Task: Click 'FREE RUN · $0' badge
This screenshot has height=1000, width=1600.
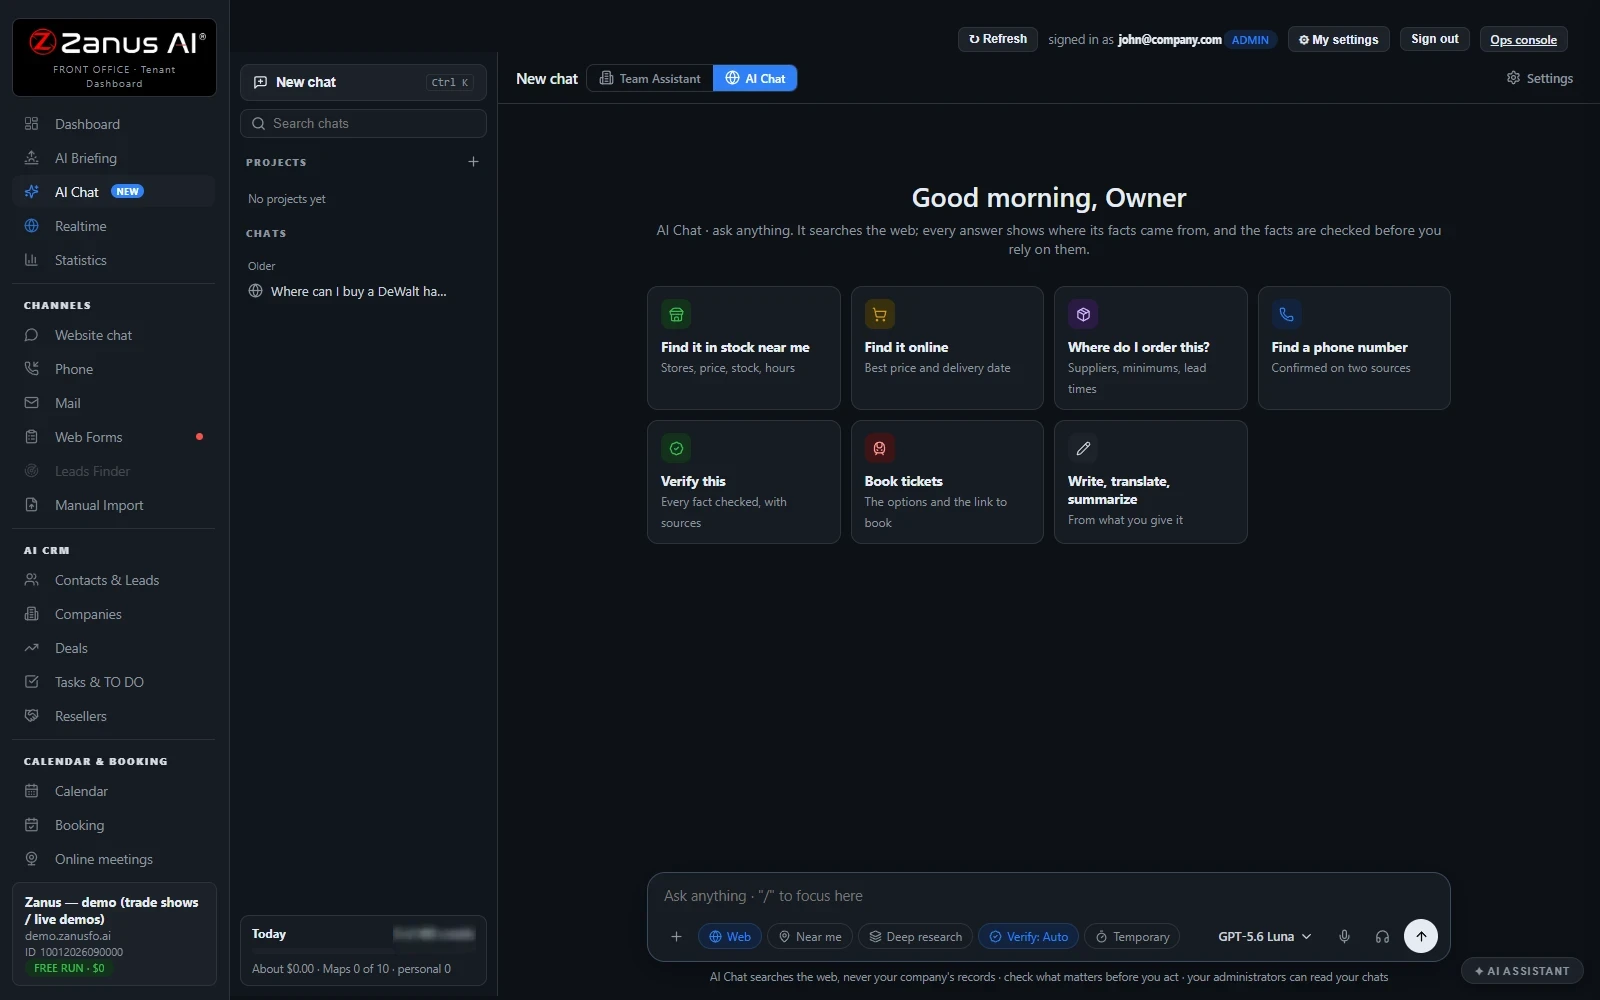Action: click(69, 968)
